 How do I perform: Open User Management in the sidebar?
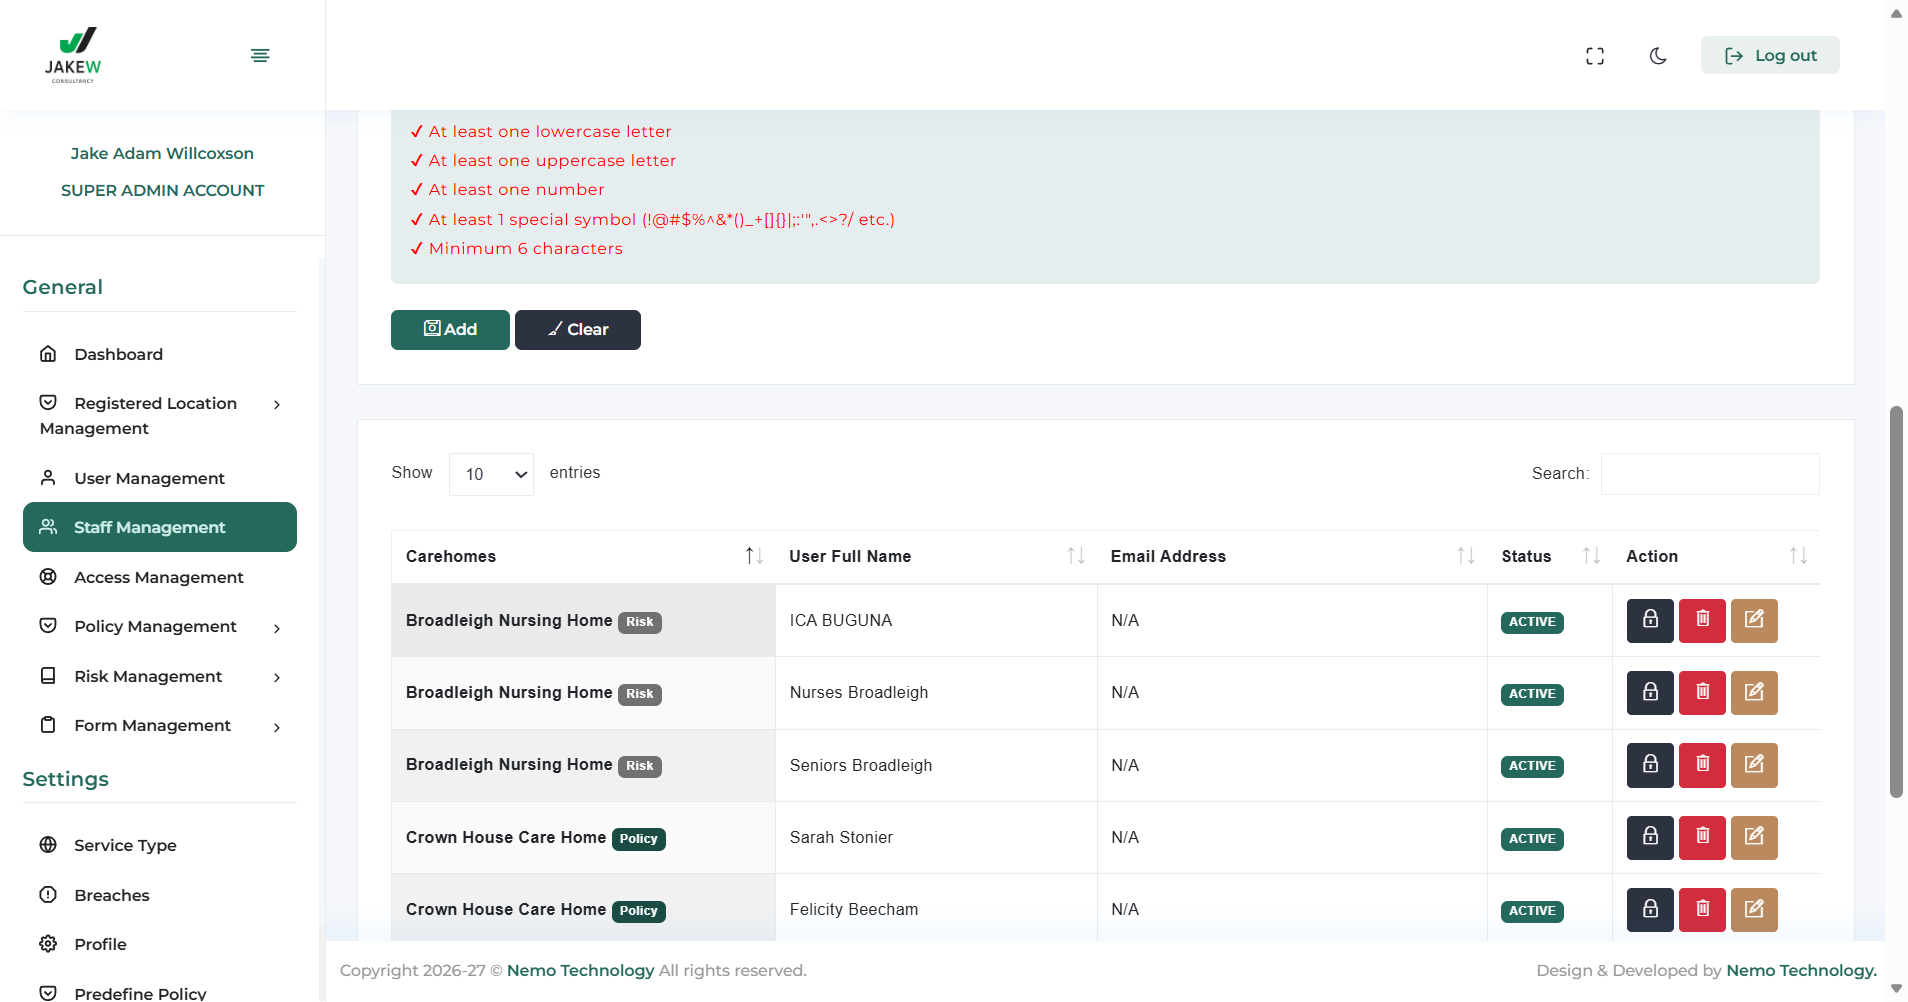click(x=149, y=478)
